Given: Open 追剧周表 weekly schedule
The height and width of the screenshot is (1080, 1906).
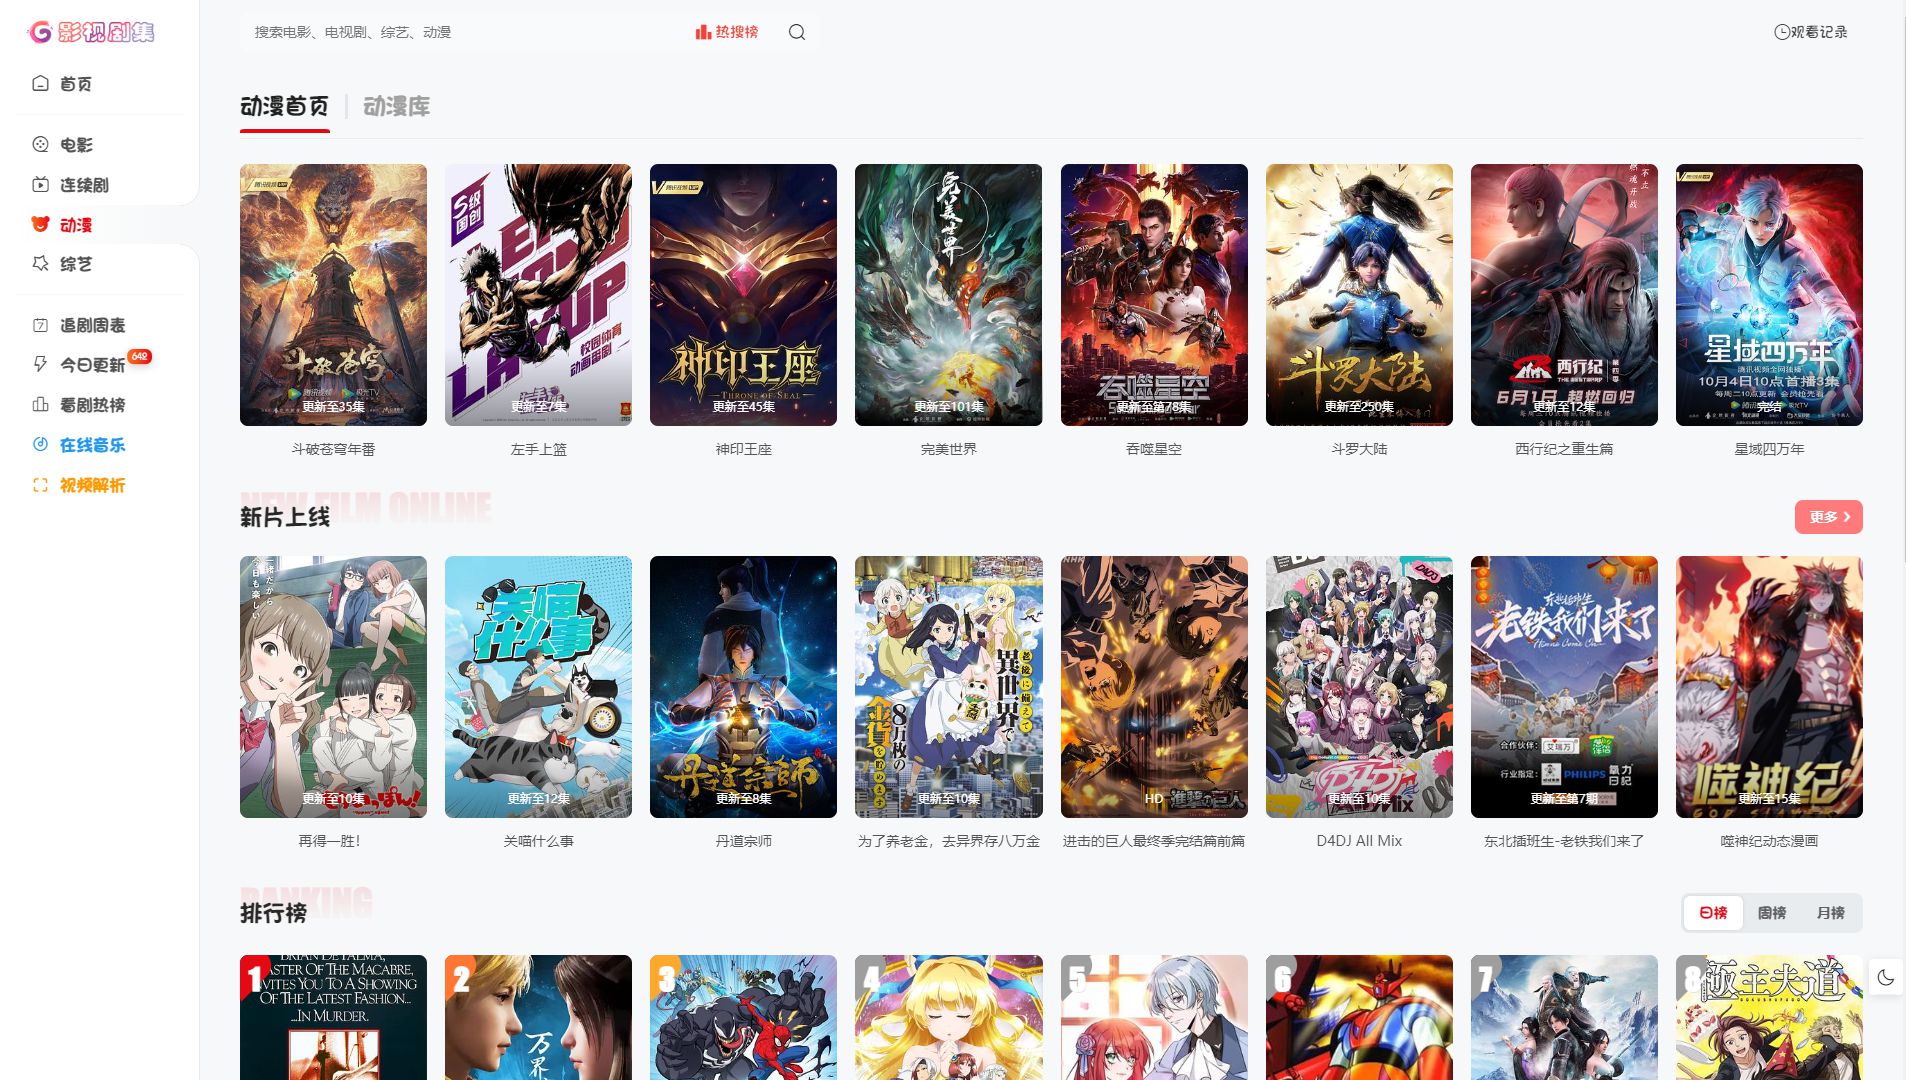Looking at the screenshot, I should click(78, 325).
